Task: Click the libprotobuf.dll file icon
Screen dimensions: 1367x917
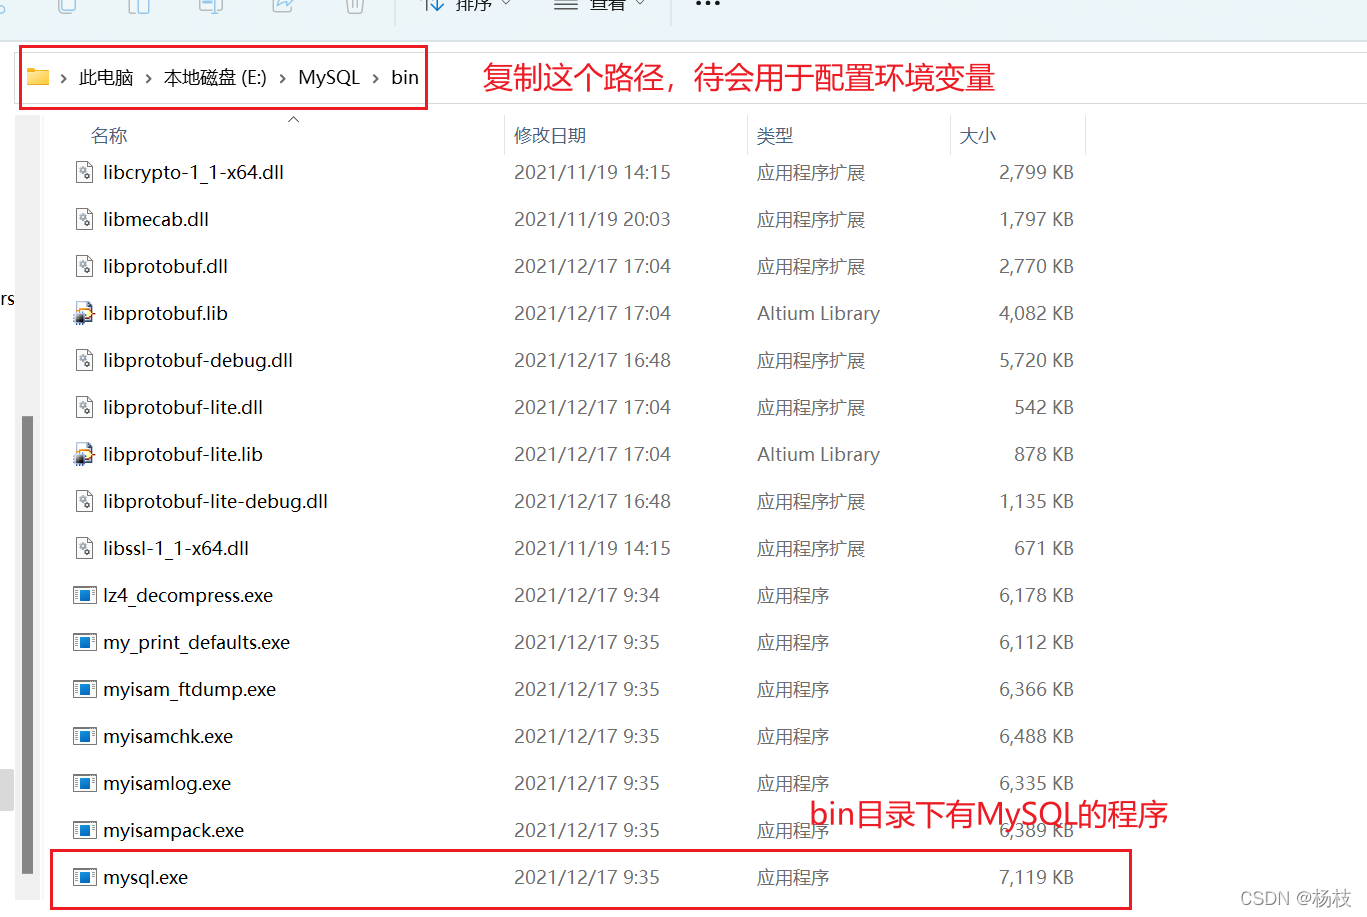Action: point(85,267)
